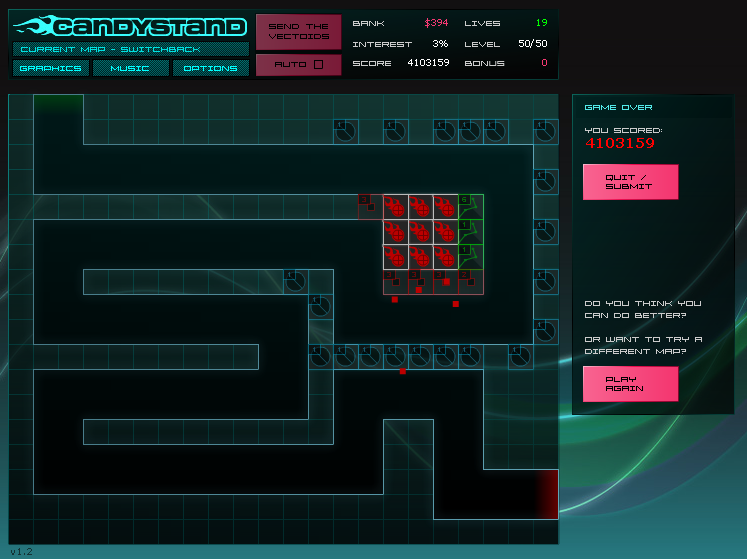Select the rightmost blue tower in the bottom row

click(x=520, y=356)
